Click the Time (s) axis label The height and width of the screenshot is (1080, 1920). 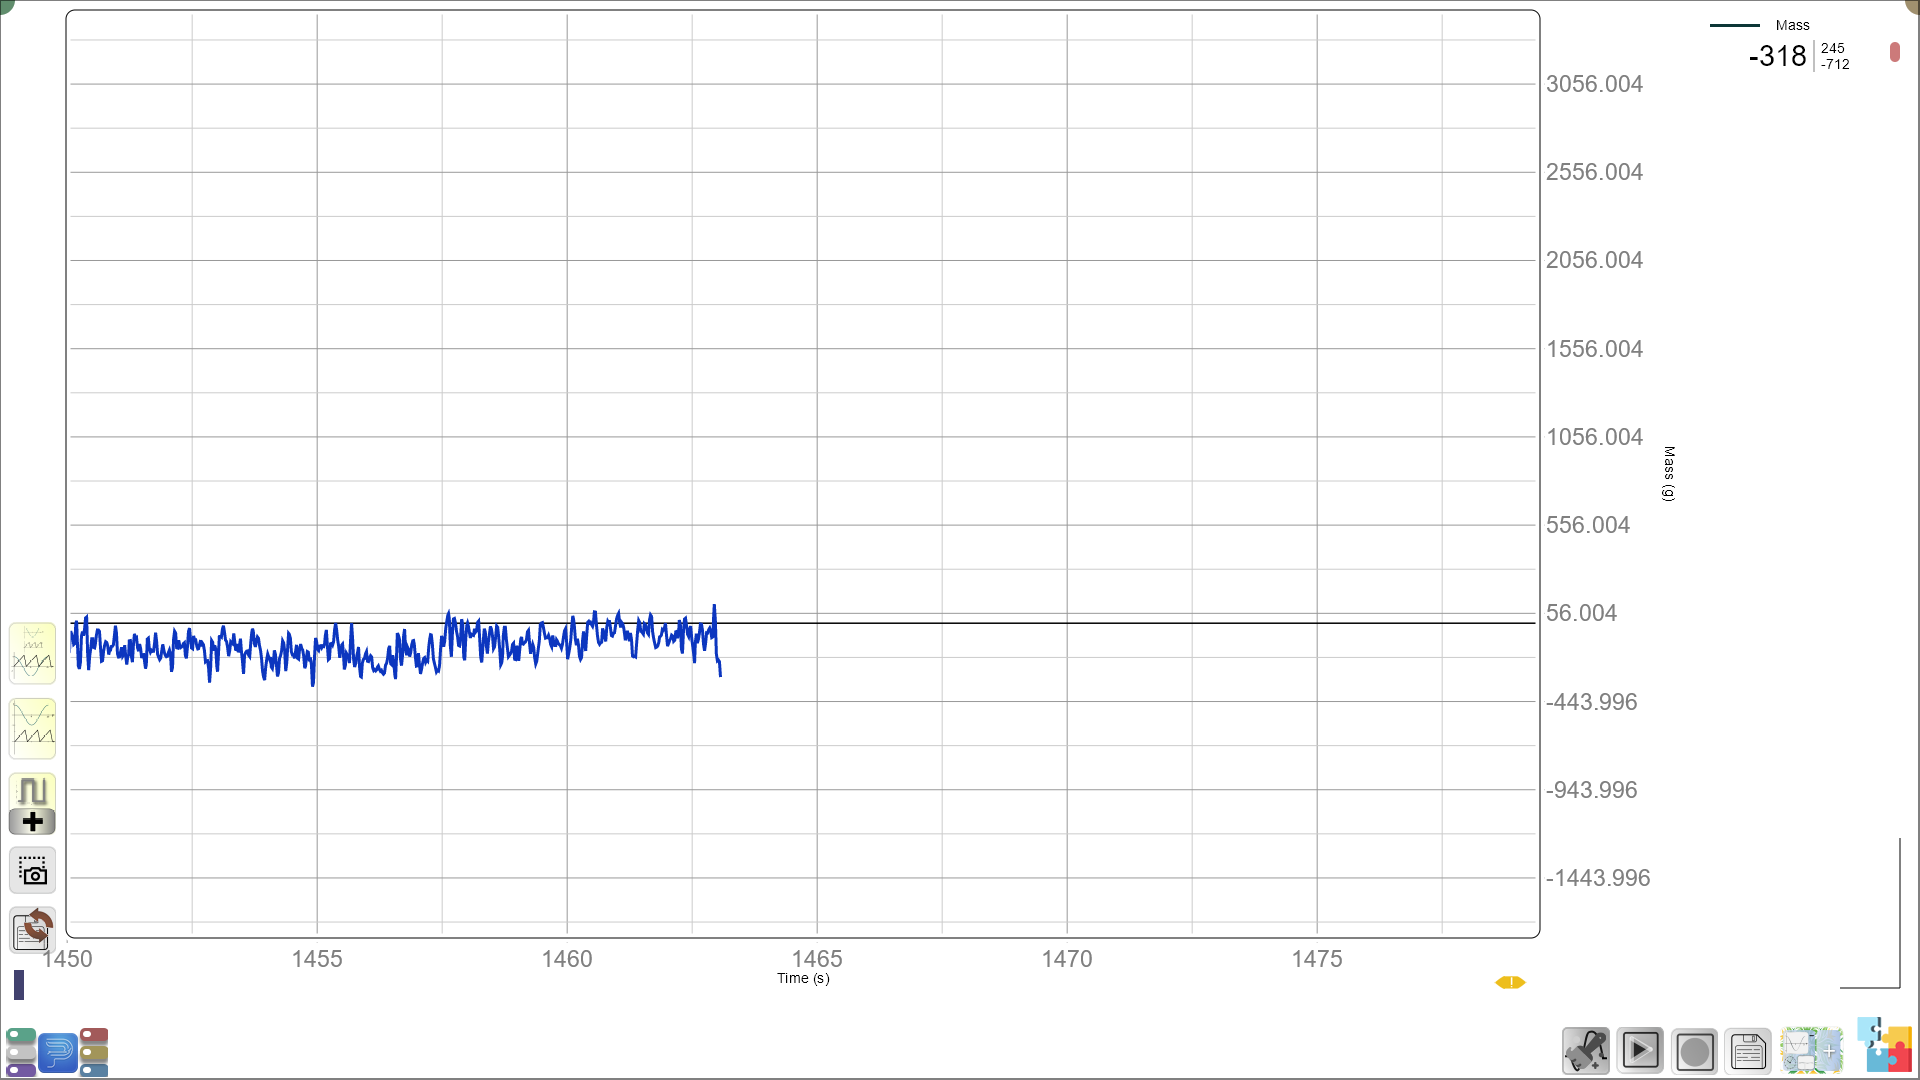pyautogui.click(x=803, y=978)
